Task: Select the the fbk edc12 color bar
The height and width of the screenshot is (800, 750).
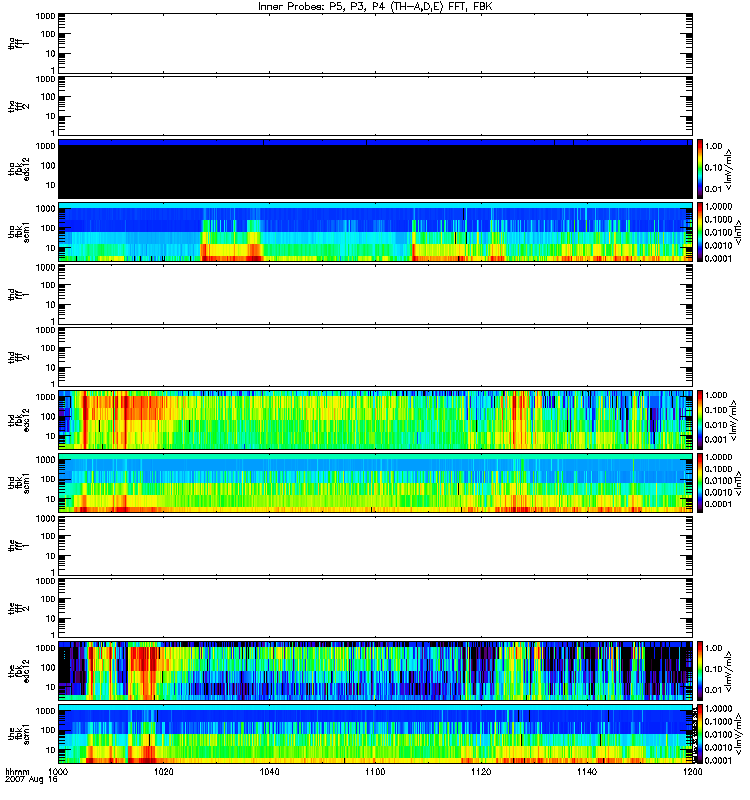Action: (x=700, y=671)
